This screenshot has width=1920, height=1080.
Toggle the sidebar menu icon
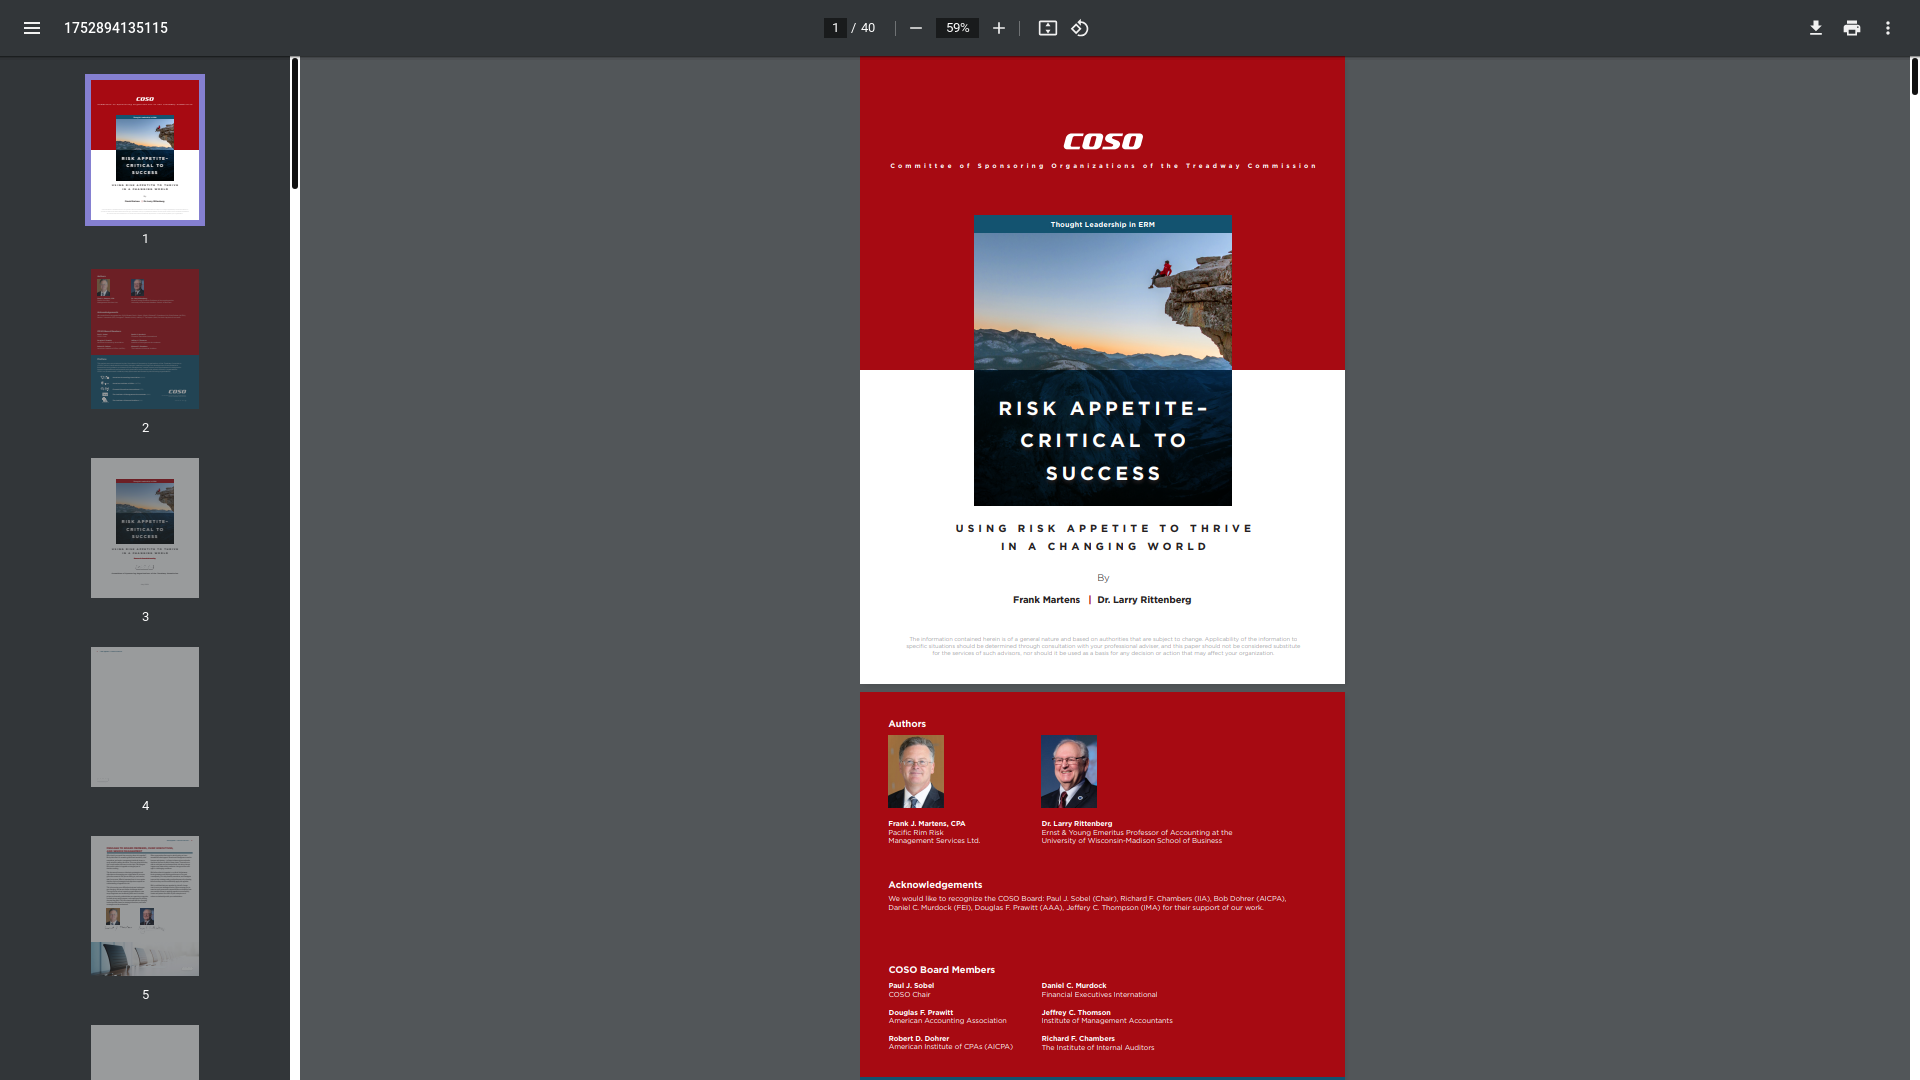pos(32,28)
